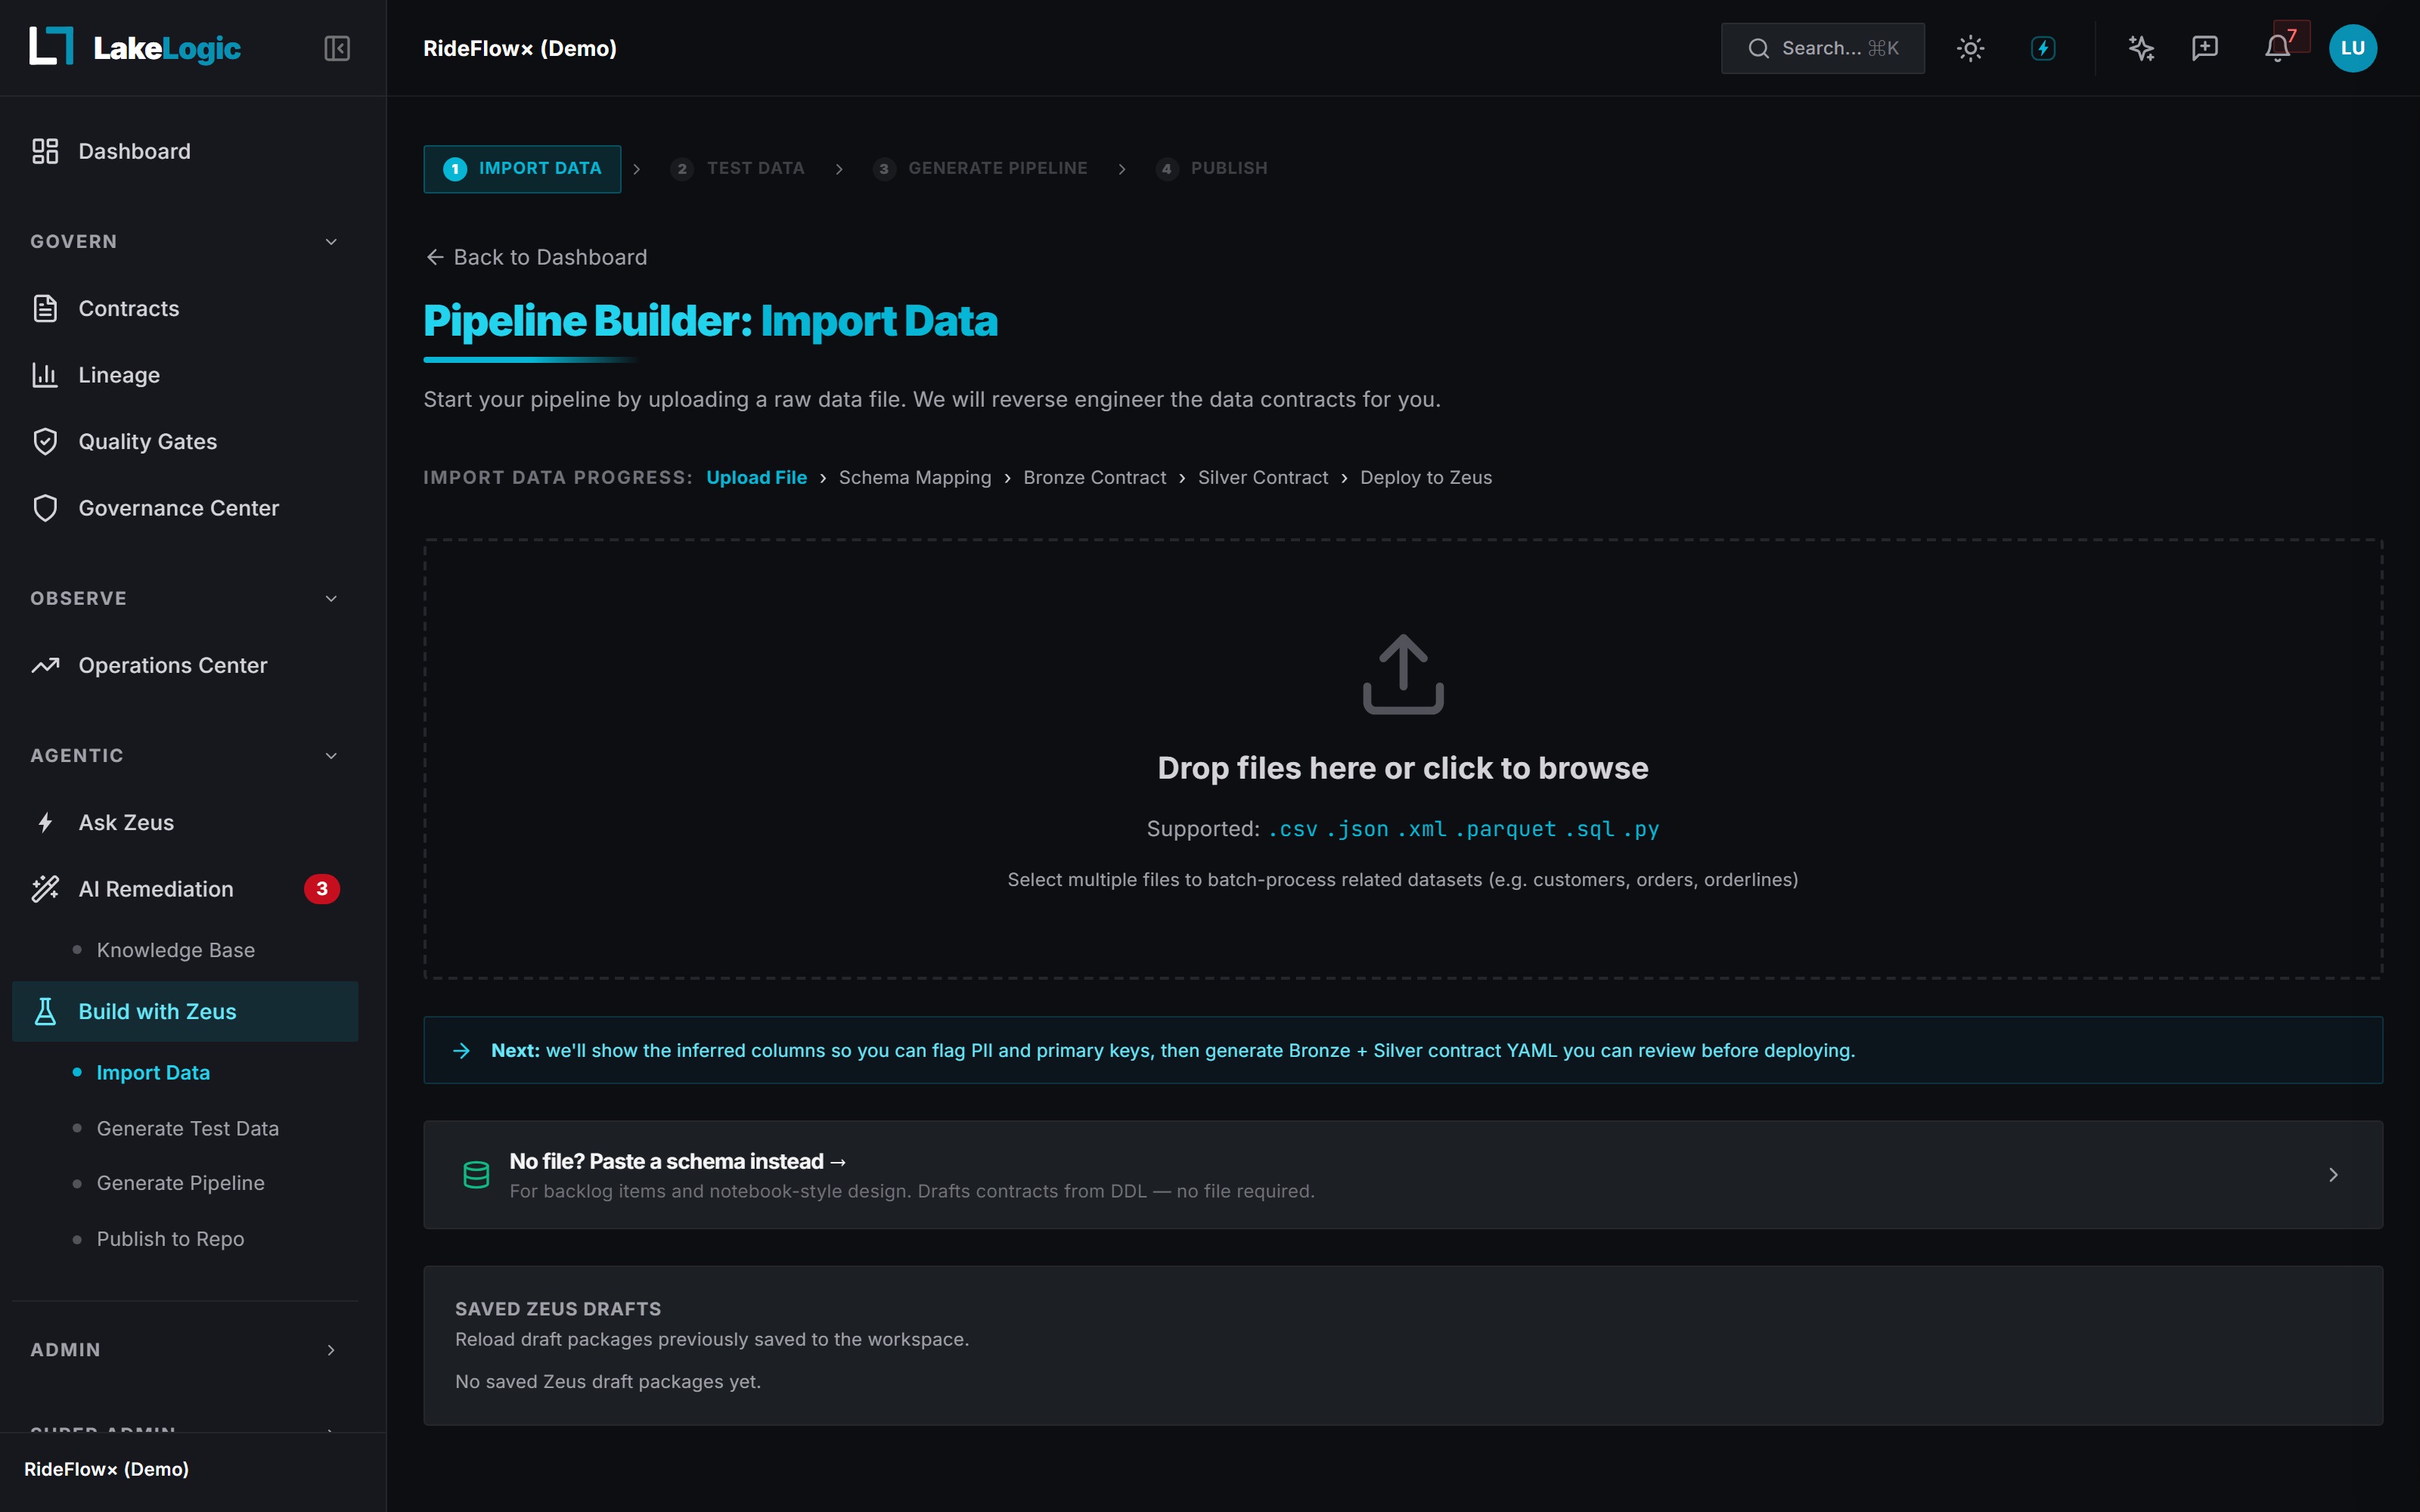Click the upload arrow icon in dropzone
The height and width of the screenshot is (1512, 2420).
click(x=1403, y=674)
